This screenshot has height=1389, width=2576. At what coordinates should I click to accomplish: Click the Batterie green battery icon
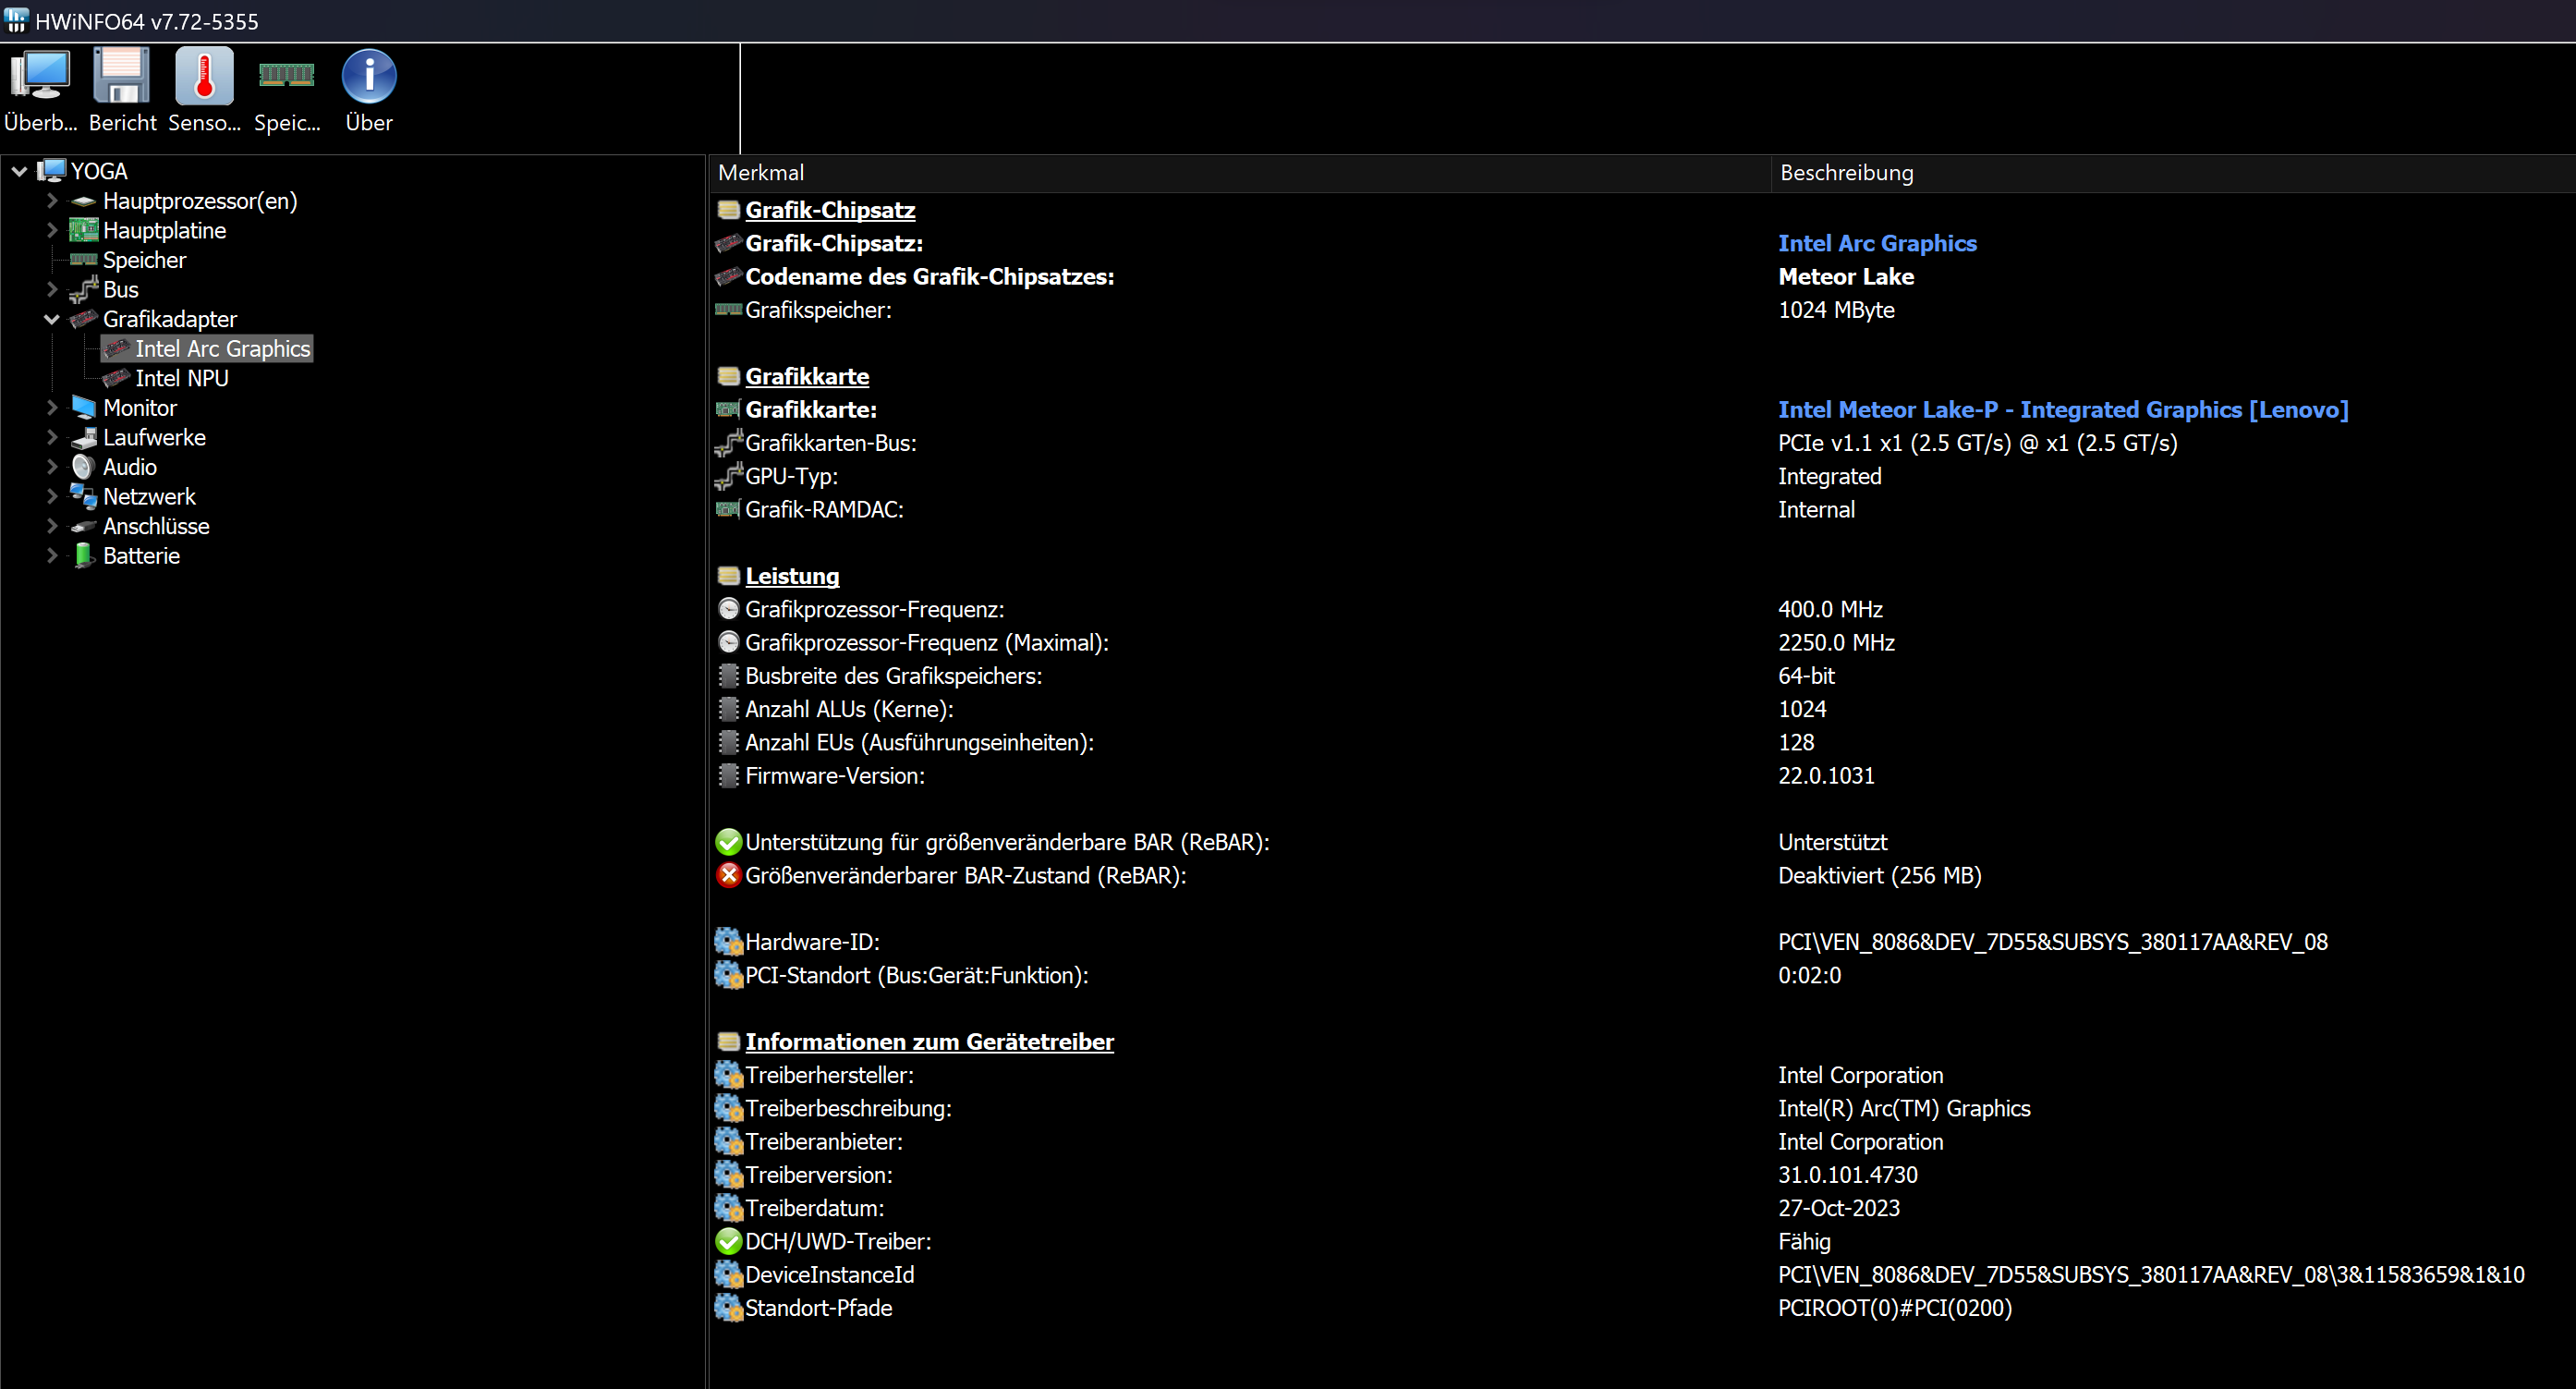pos(84,555)
